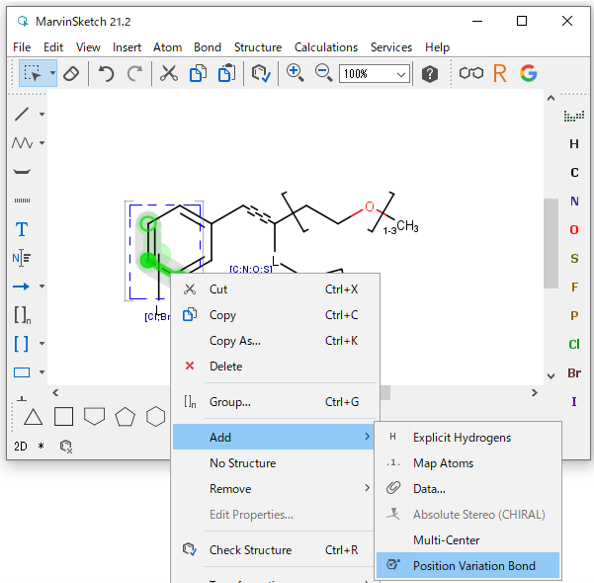
Task: Choose Group... in the context menu
Action: pos(275,402)
